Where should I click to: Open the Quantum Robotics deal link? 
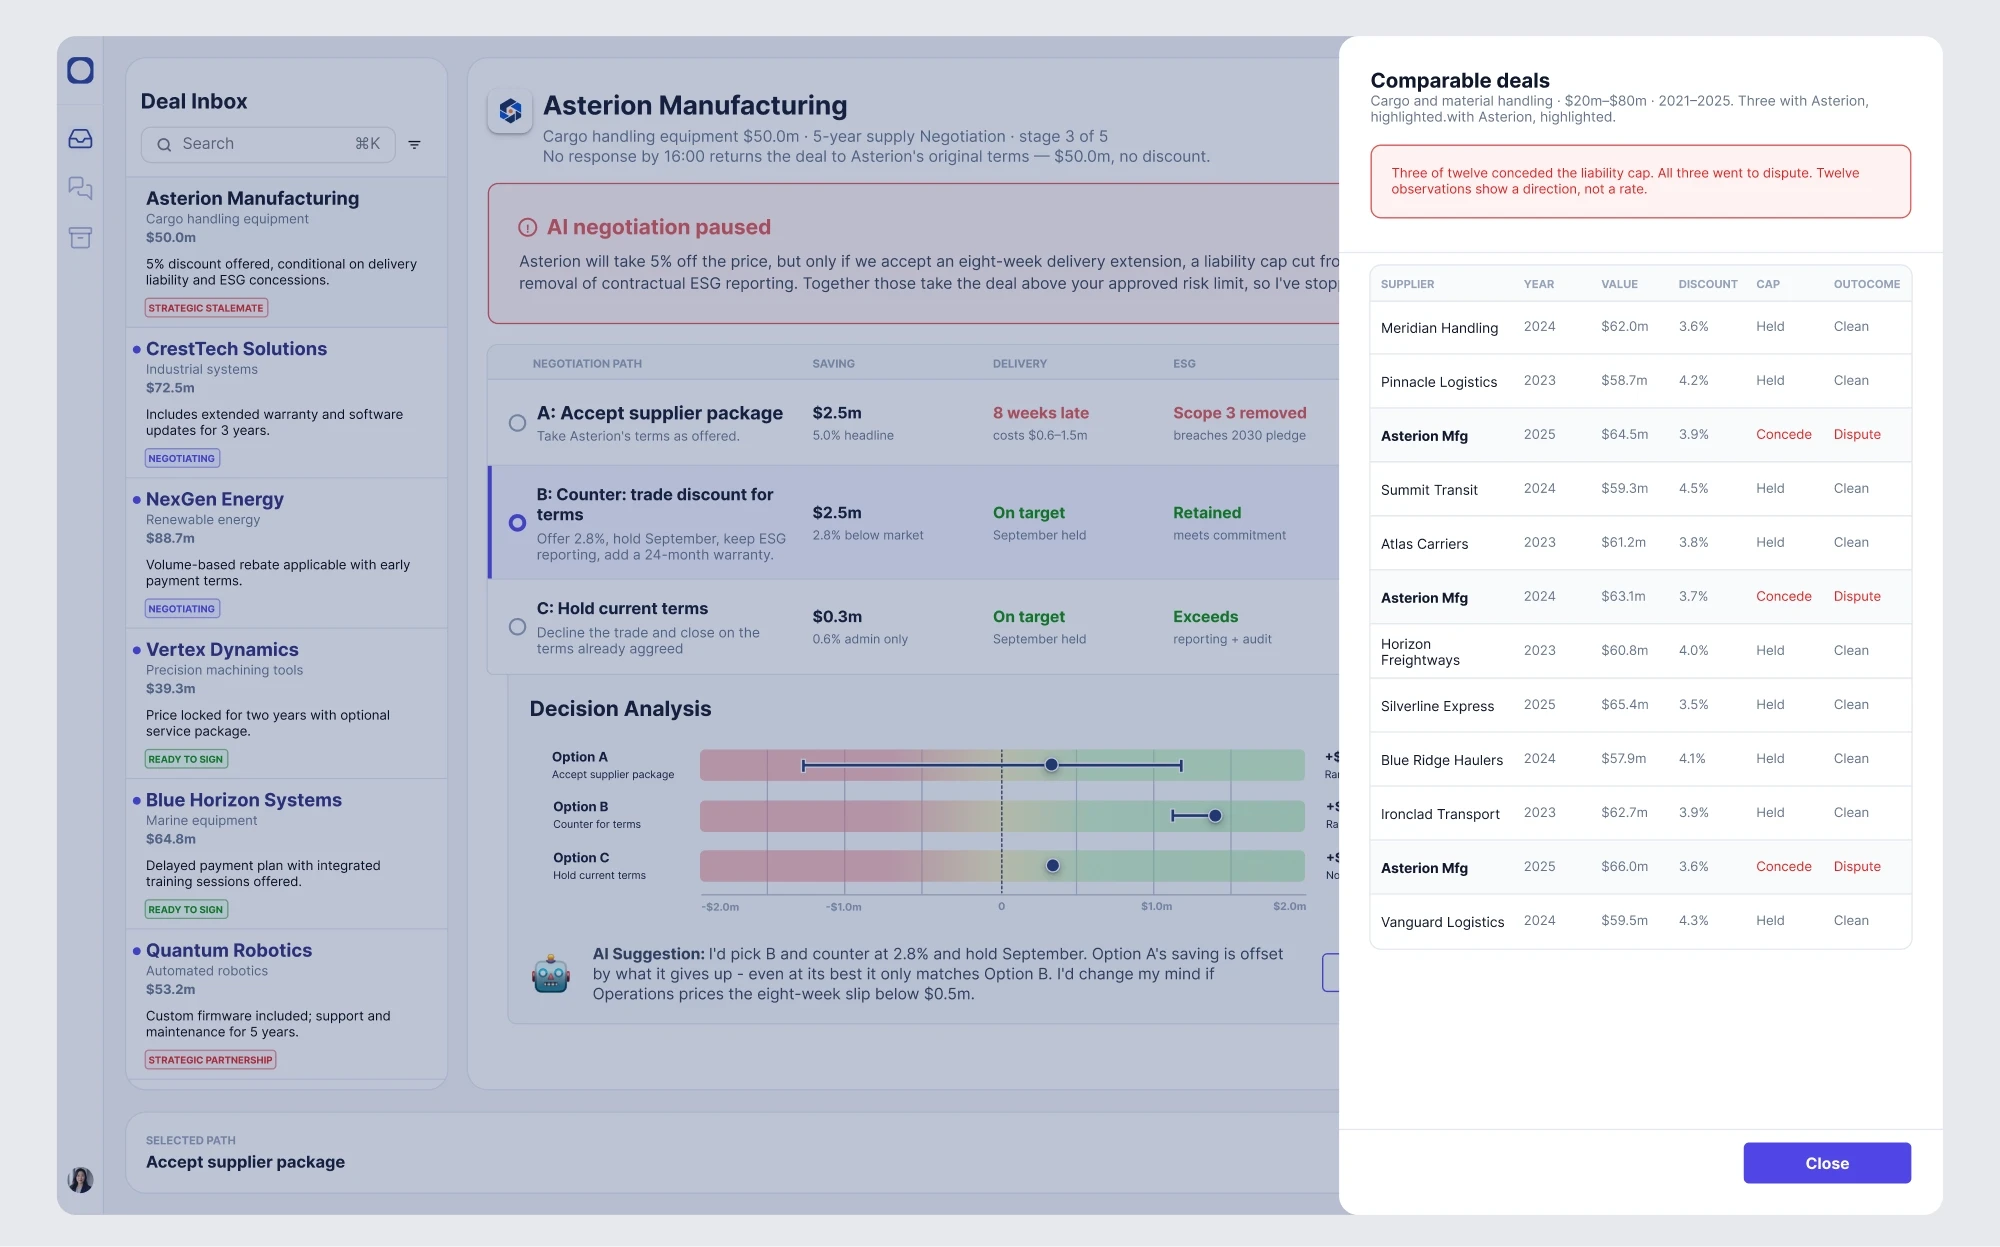coord(229,950)
